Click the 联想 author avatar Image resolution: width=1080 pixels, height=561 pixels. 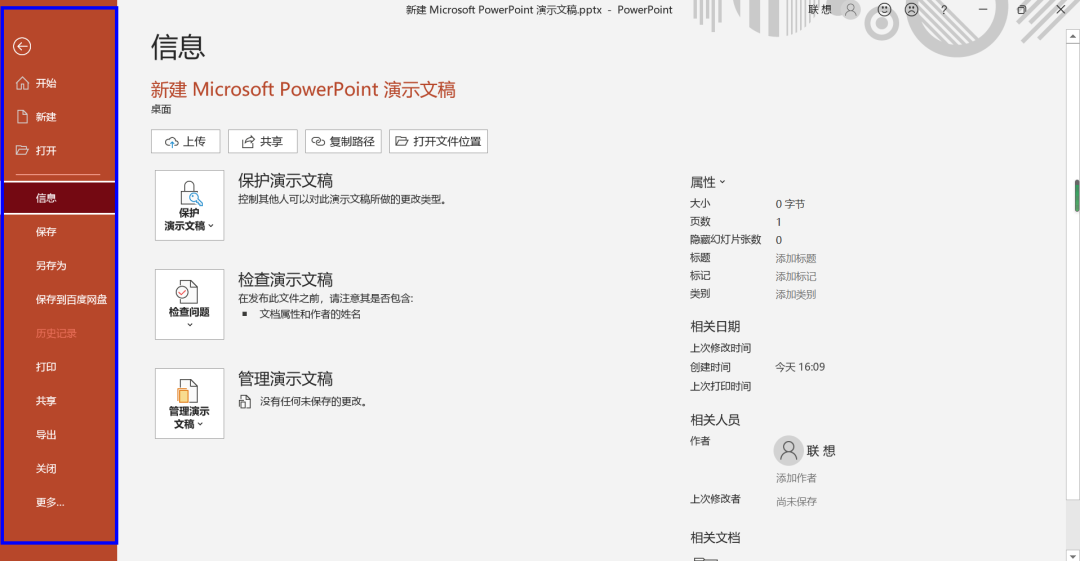point(789,451)
